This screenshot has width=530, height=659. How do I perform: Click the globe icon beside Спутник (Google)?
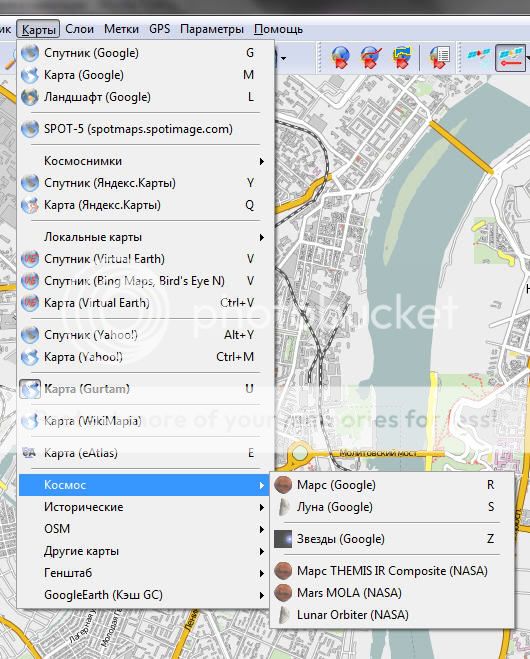point(30,53)
